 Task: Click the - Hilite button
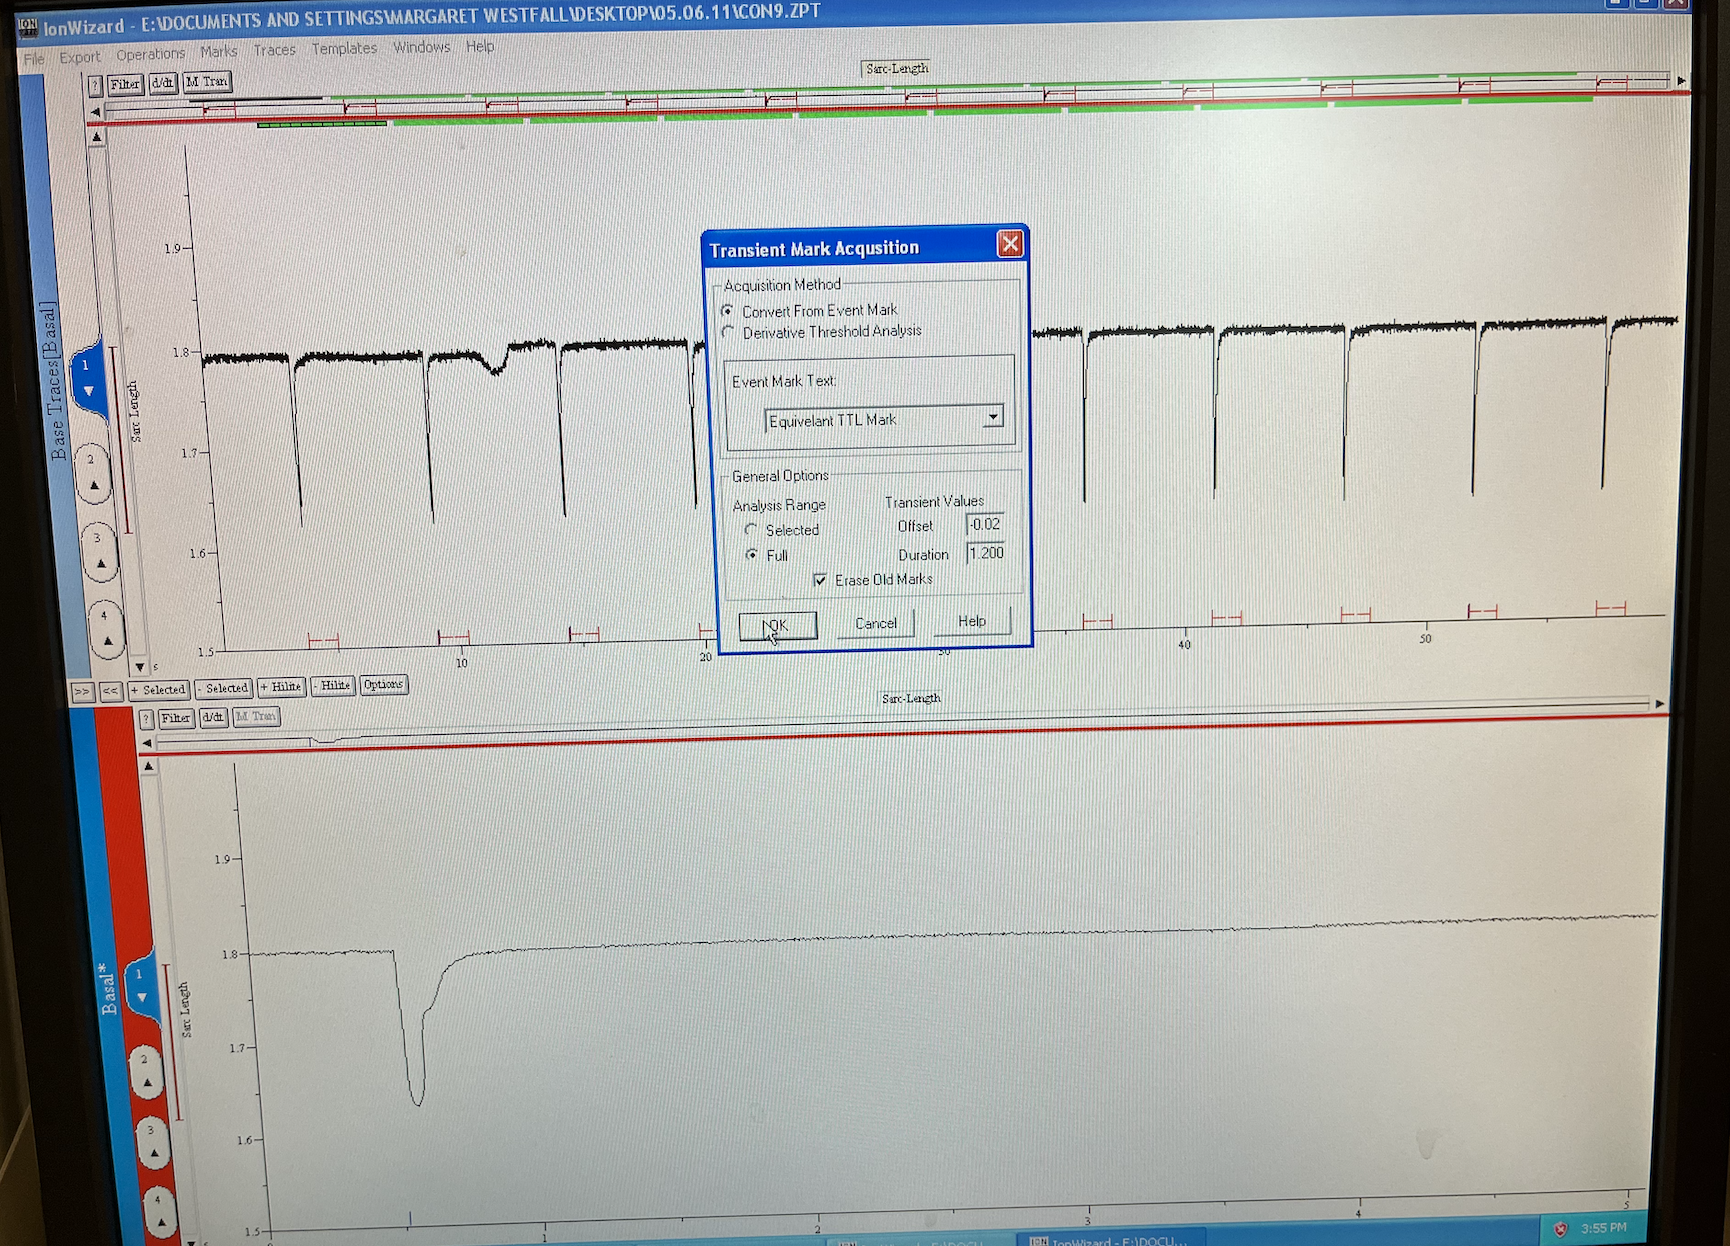332,686
